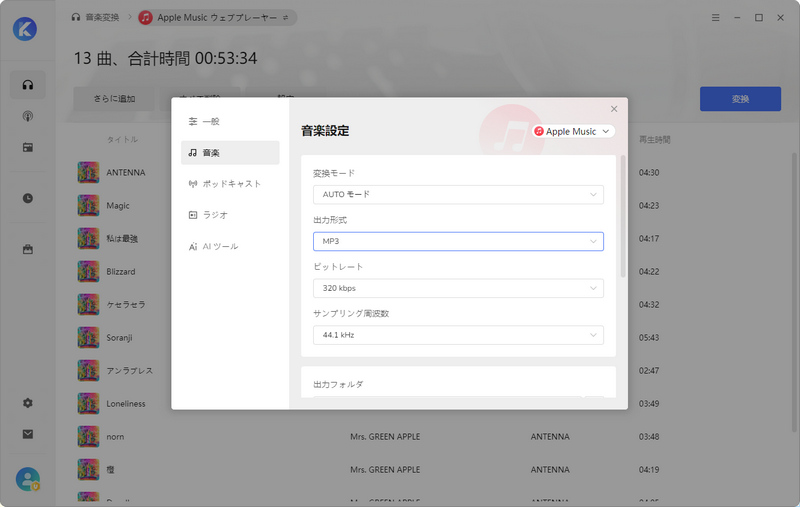Click the Soranji track album thumbnail
This screenshot has height=507, width=800.
pyautogui.click(x=88, y=338)
